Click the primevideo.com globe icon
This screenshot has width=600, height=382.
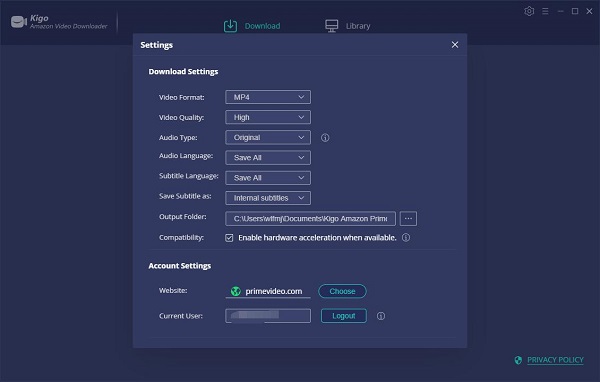(235, 291)
